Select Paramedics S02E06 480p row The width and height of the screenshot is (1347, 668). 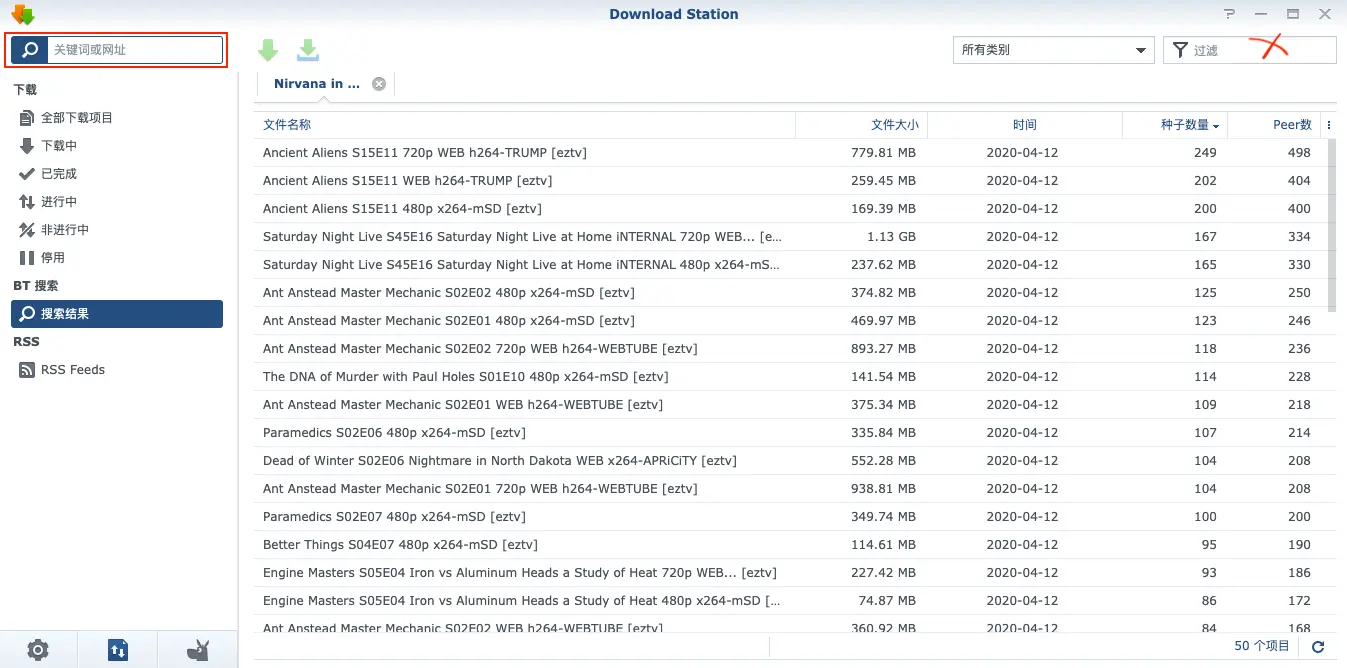click(790, 433)
